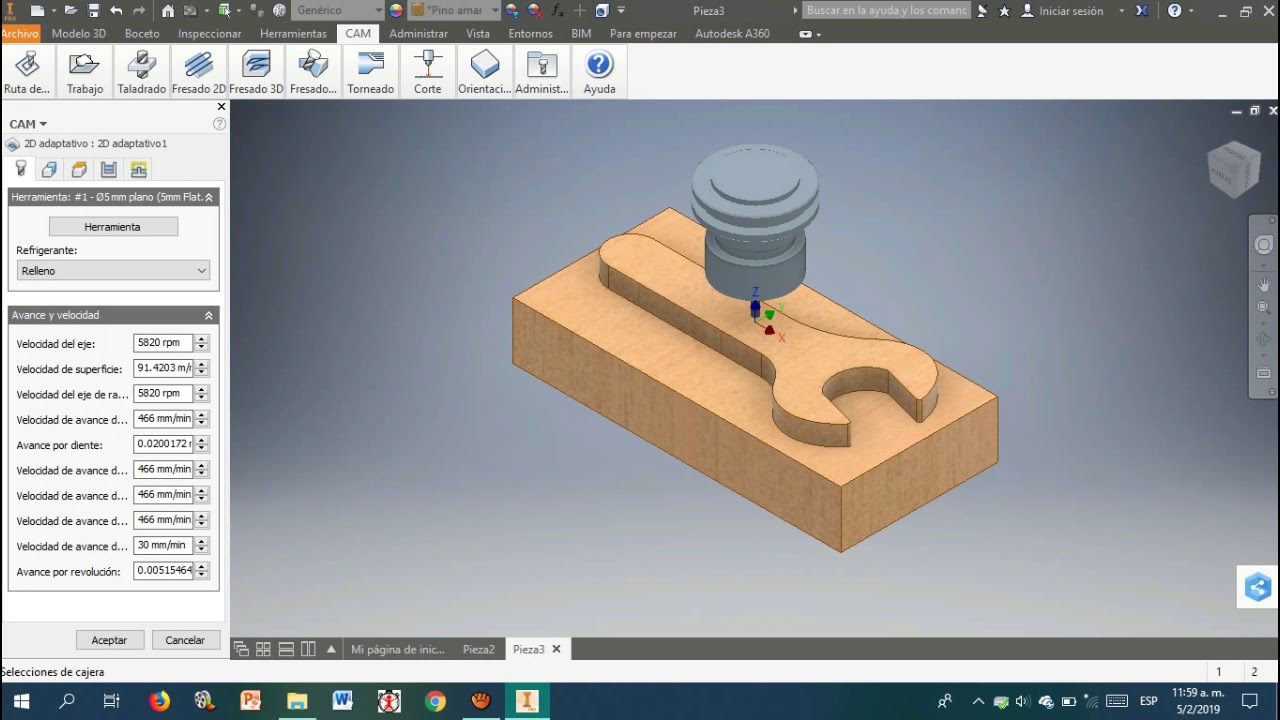Switch to the tool tab in CAM panel

[x=21, y=169]
